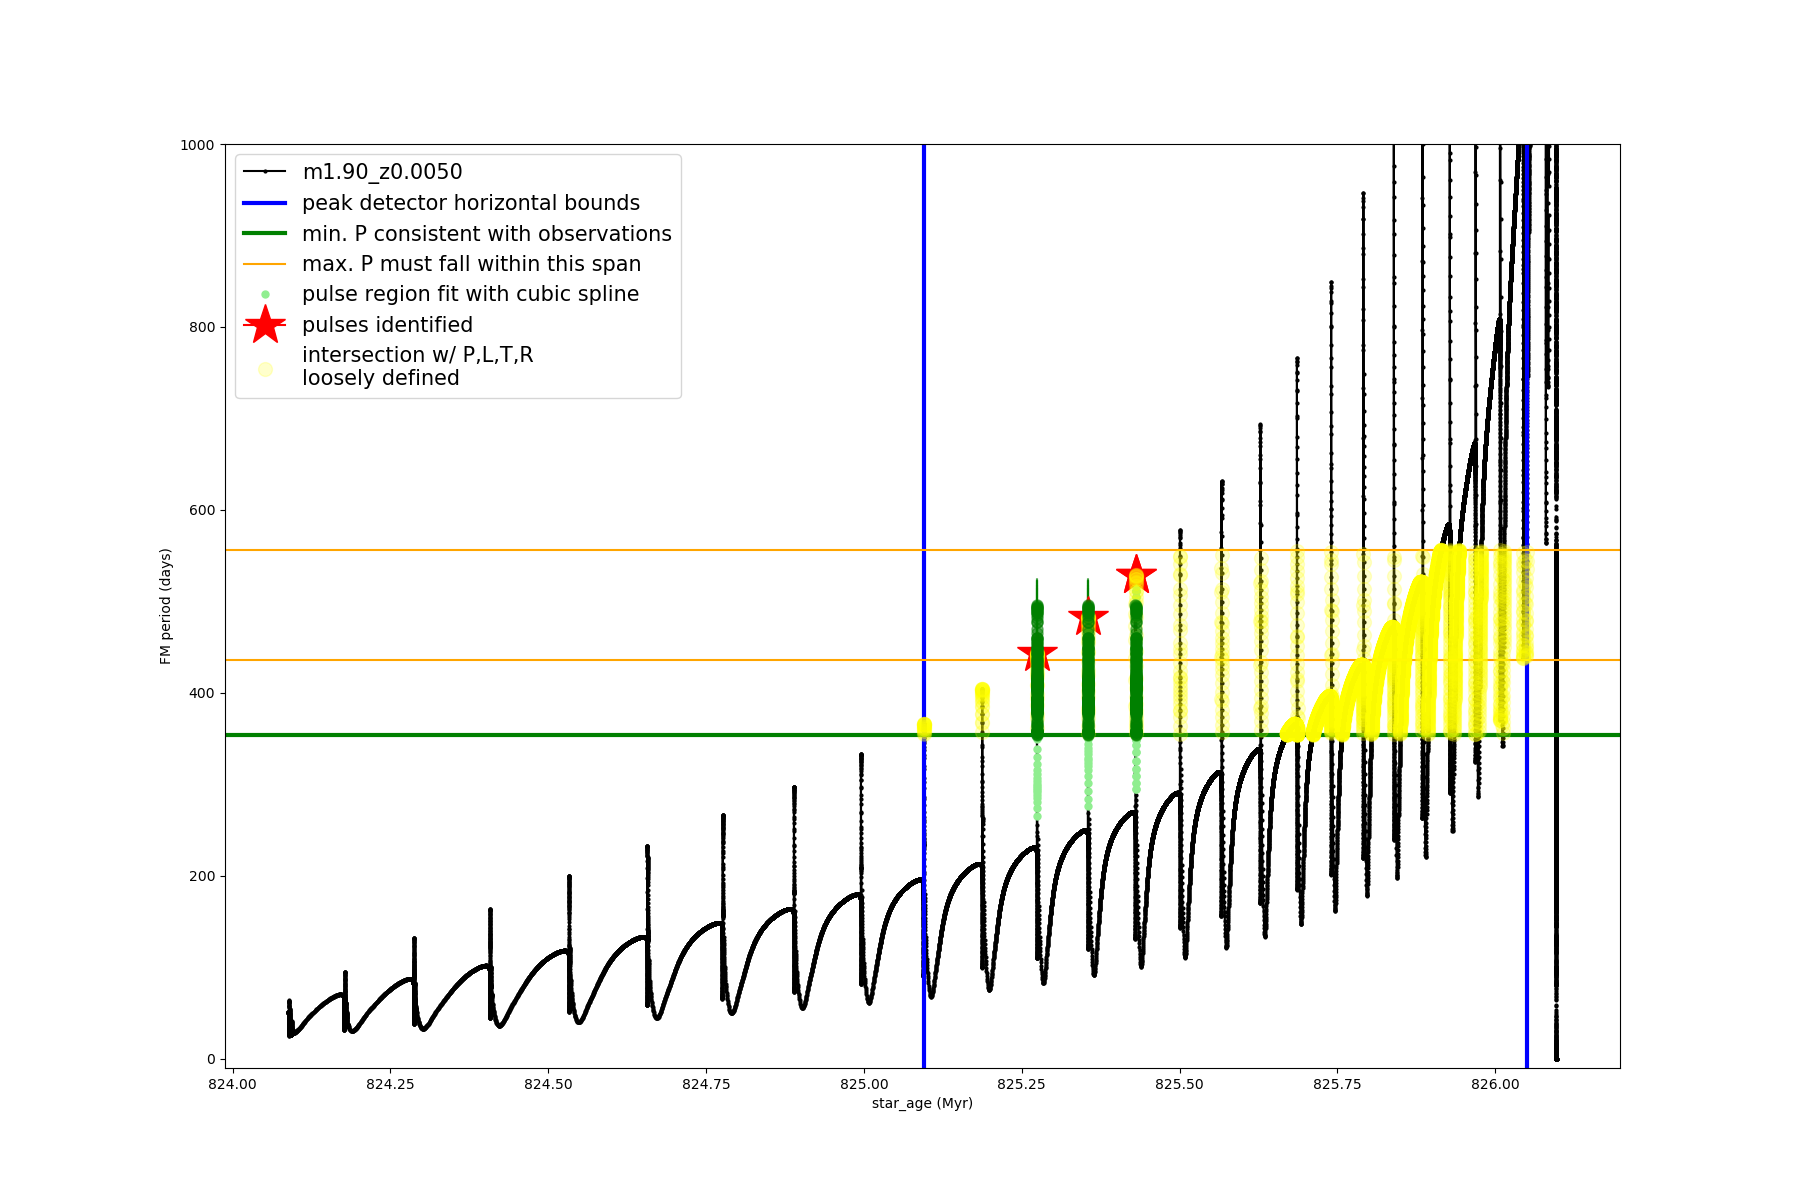Click the middle red star on the plot
1800x1200 pixels.
(x=1088, y=618)
